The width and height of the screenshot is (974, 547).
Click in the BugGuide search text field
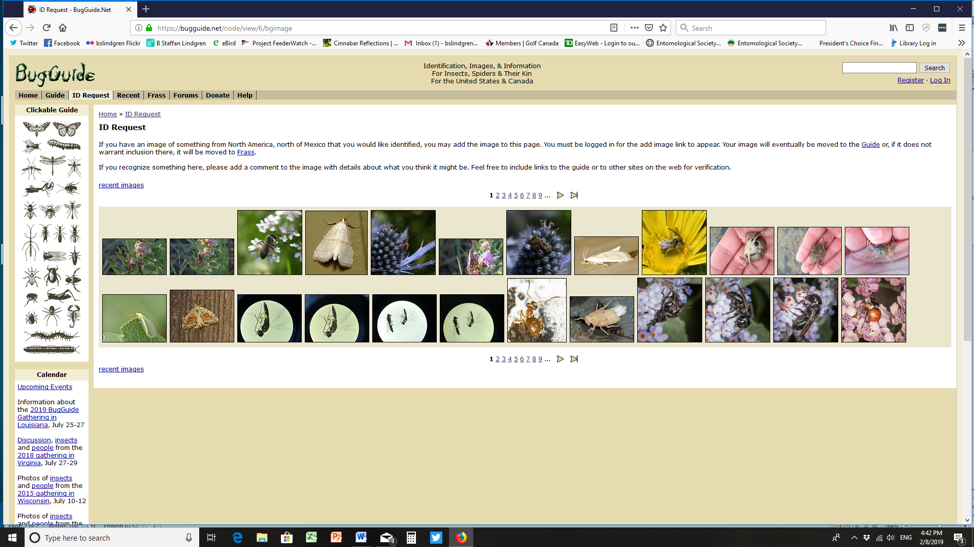(879, 68)
